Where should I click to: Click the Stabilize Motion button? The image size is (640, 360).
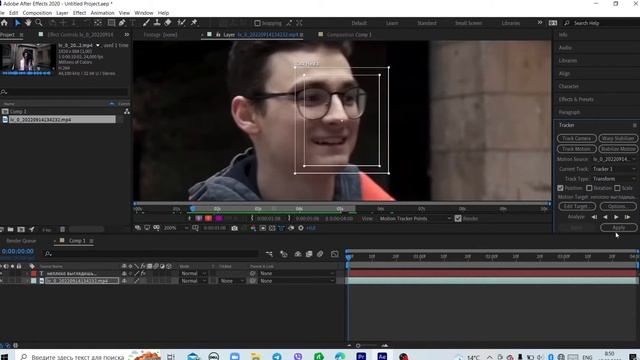(618, 149)
